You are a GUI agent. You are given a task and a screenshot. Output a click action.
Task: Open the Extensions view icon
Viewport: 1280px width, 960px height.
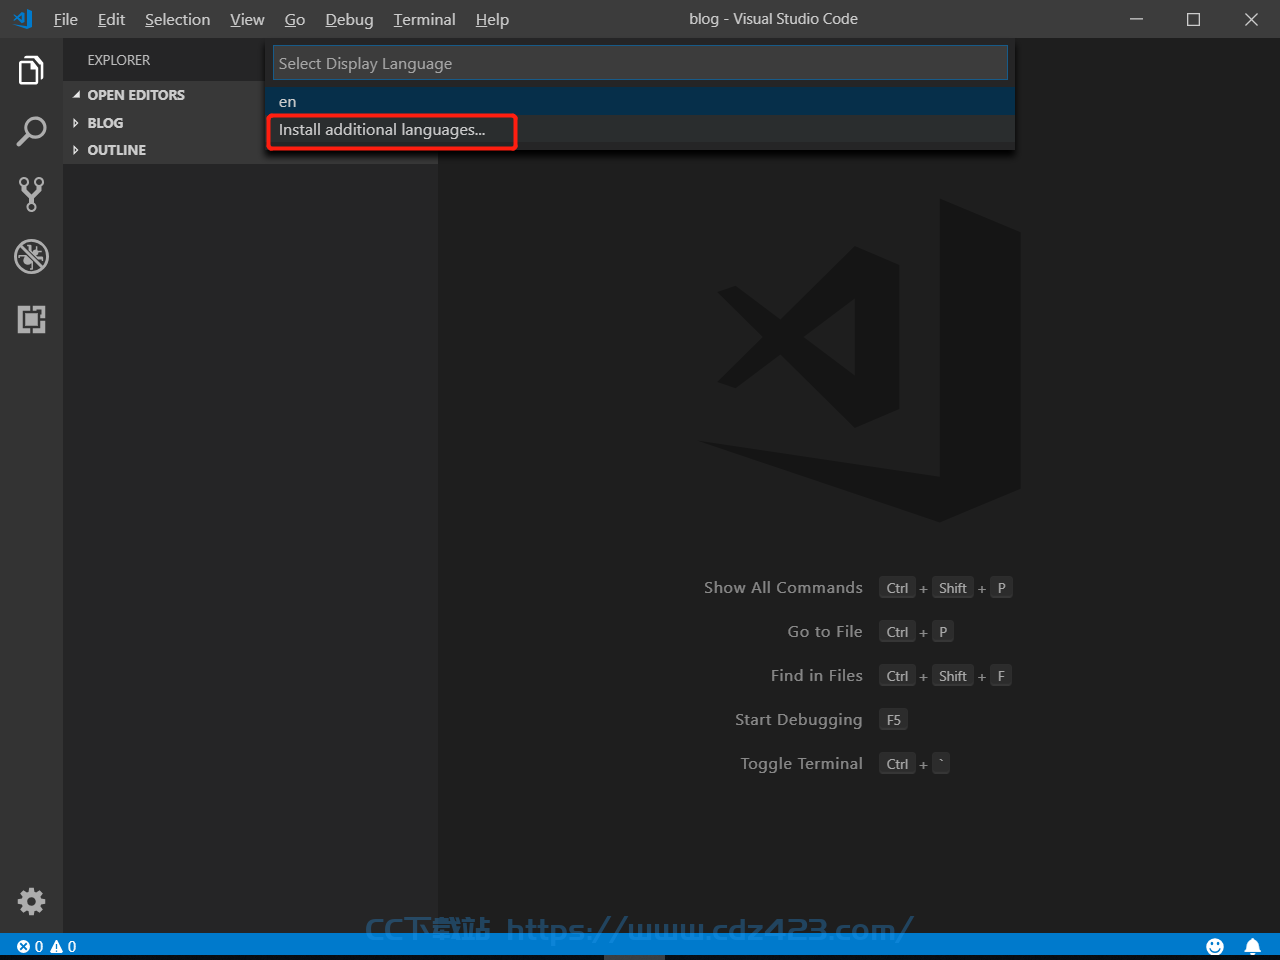(31, 319)
